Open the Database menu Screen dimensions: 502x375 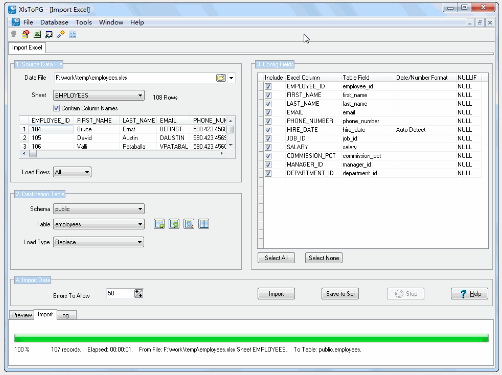pyautogui.click(x=54, y=22)
